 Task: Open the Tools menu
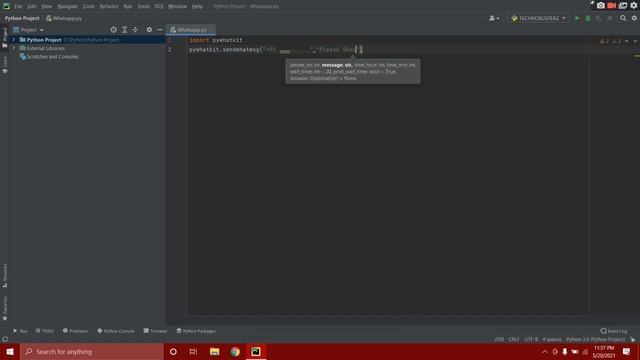143,6
